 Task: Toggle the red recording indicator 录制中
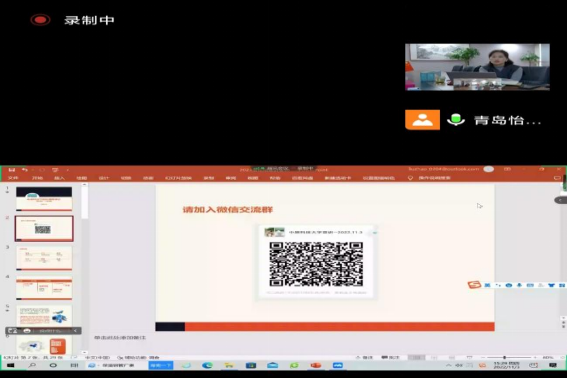(40, 20)
